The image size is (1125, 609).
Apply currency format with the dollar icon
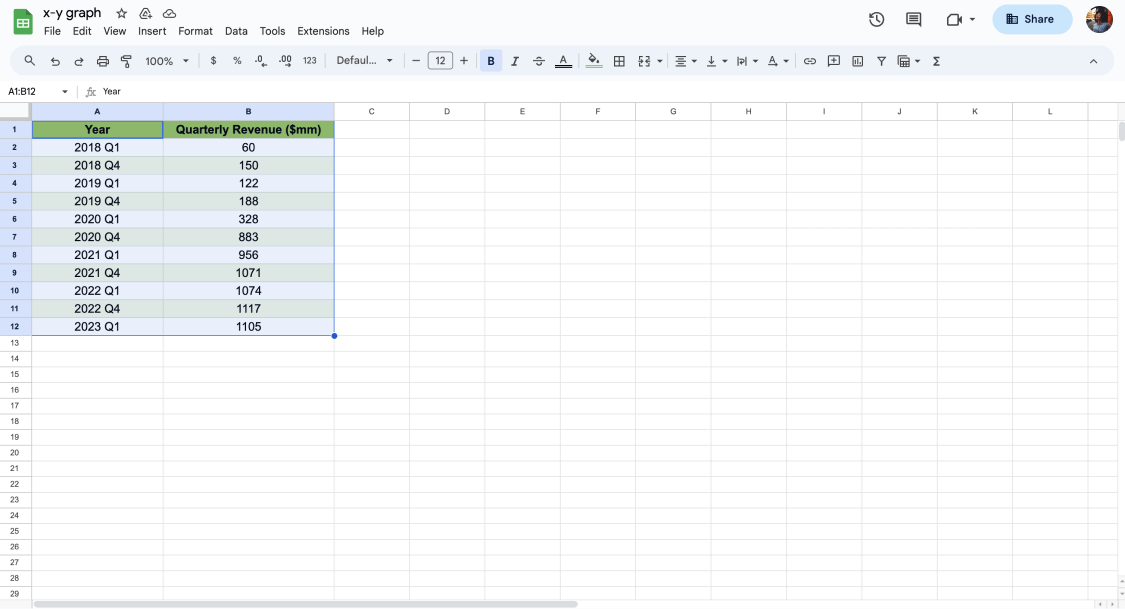[213, 61]
